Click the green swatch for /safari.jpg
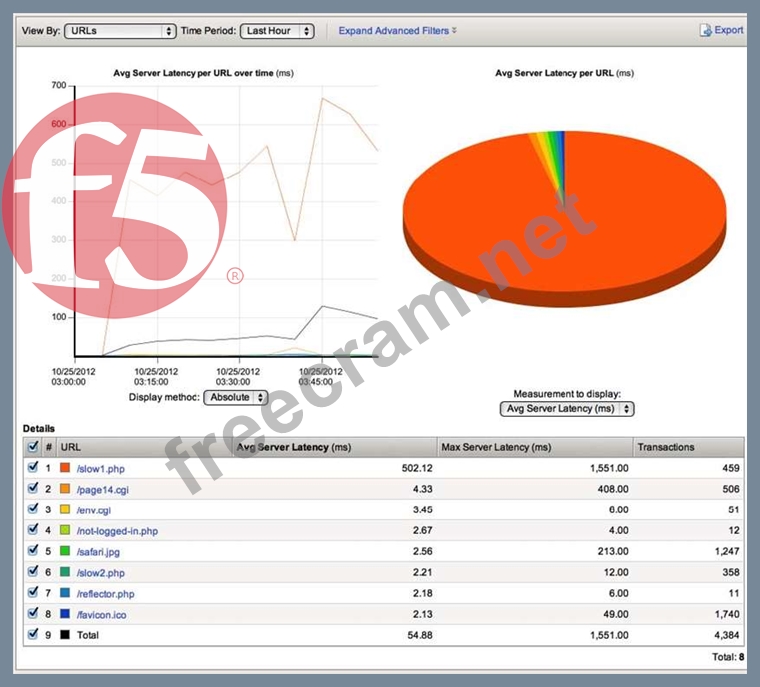Screen dimensions: 760x687 [x=65, y=551]
